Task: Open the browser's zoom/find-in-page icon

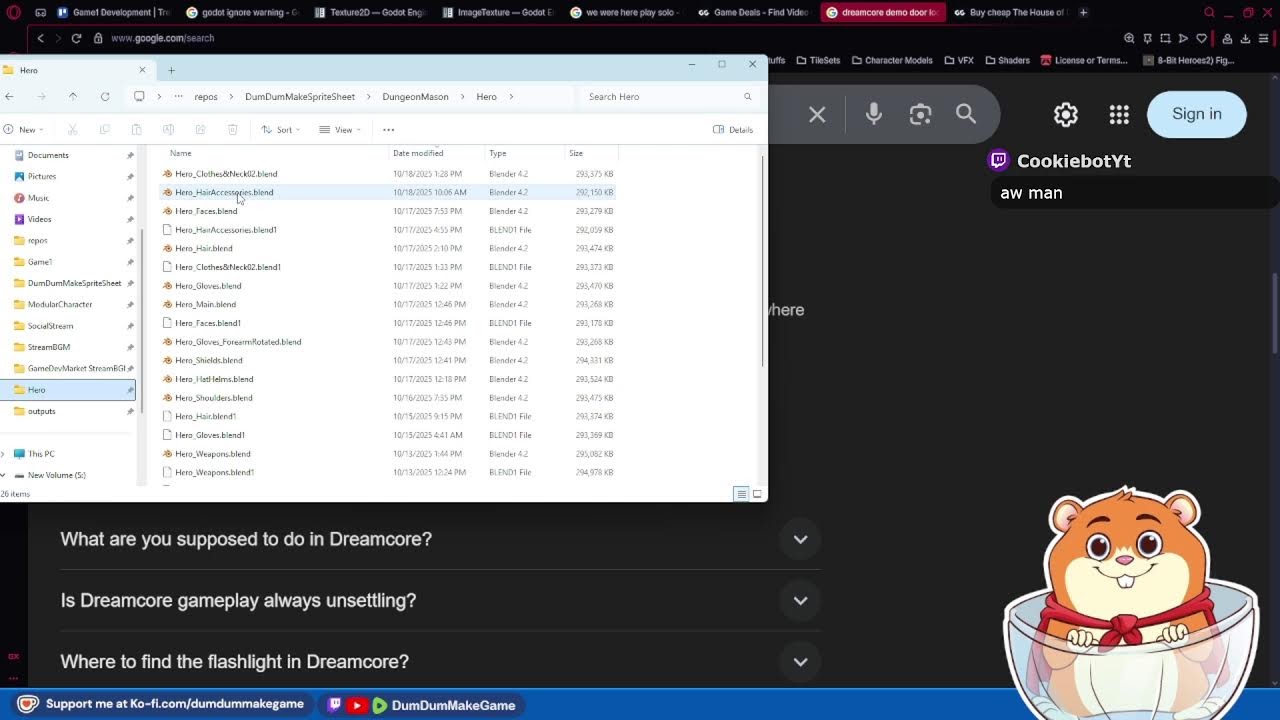Action: coord(1129,38)
